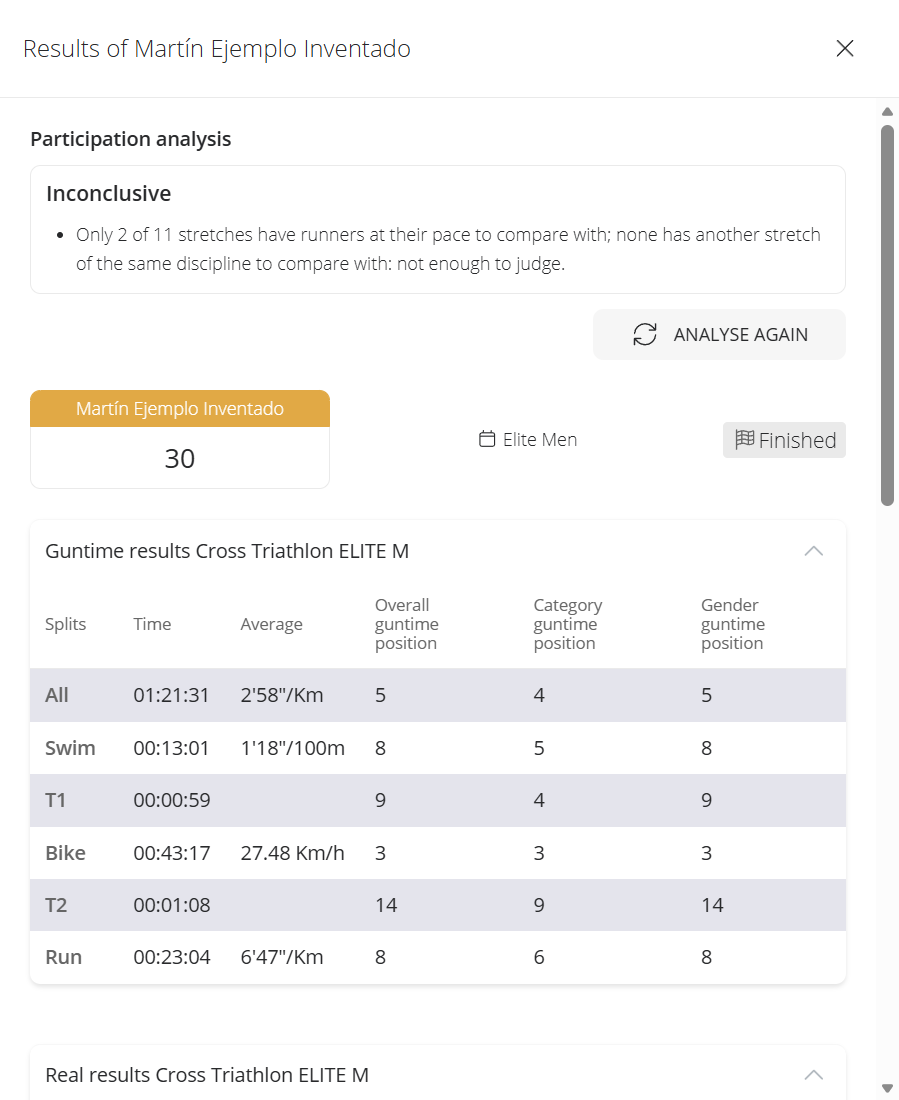The width and height of the screenshot is (899, 1100).
Task: Close the results dialog with the X
Action: tap(845, 48)
